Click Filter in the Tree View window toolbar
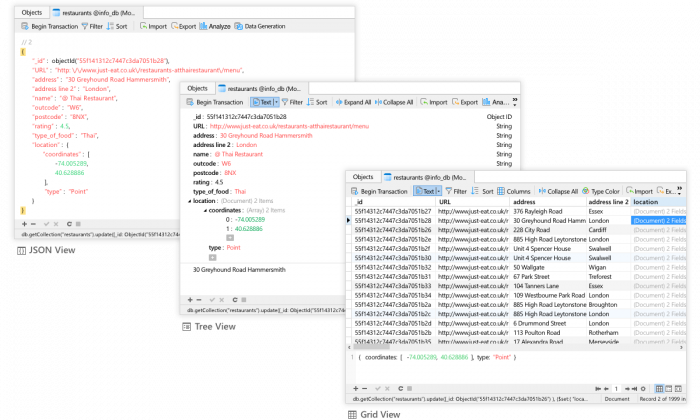 tap(292, 102)
